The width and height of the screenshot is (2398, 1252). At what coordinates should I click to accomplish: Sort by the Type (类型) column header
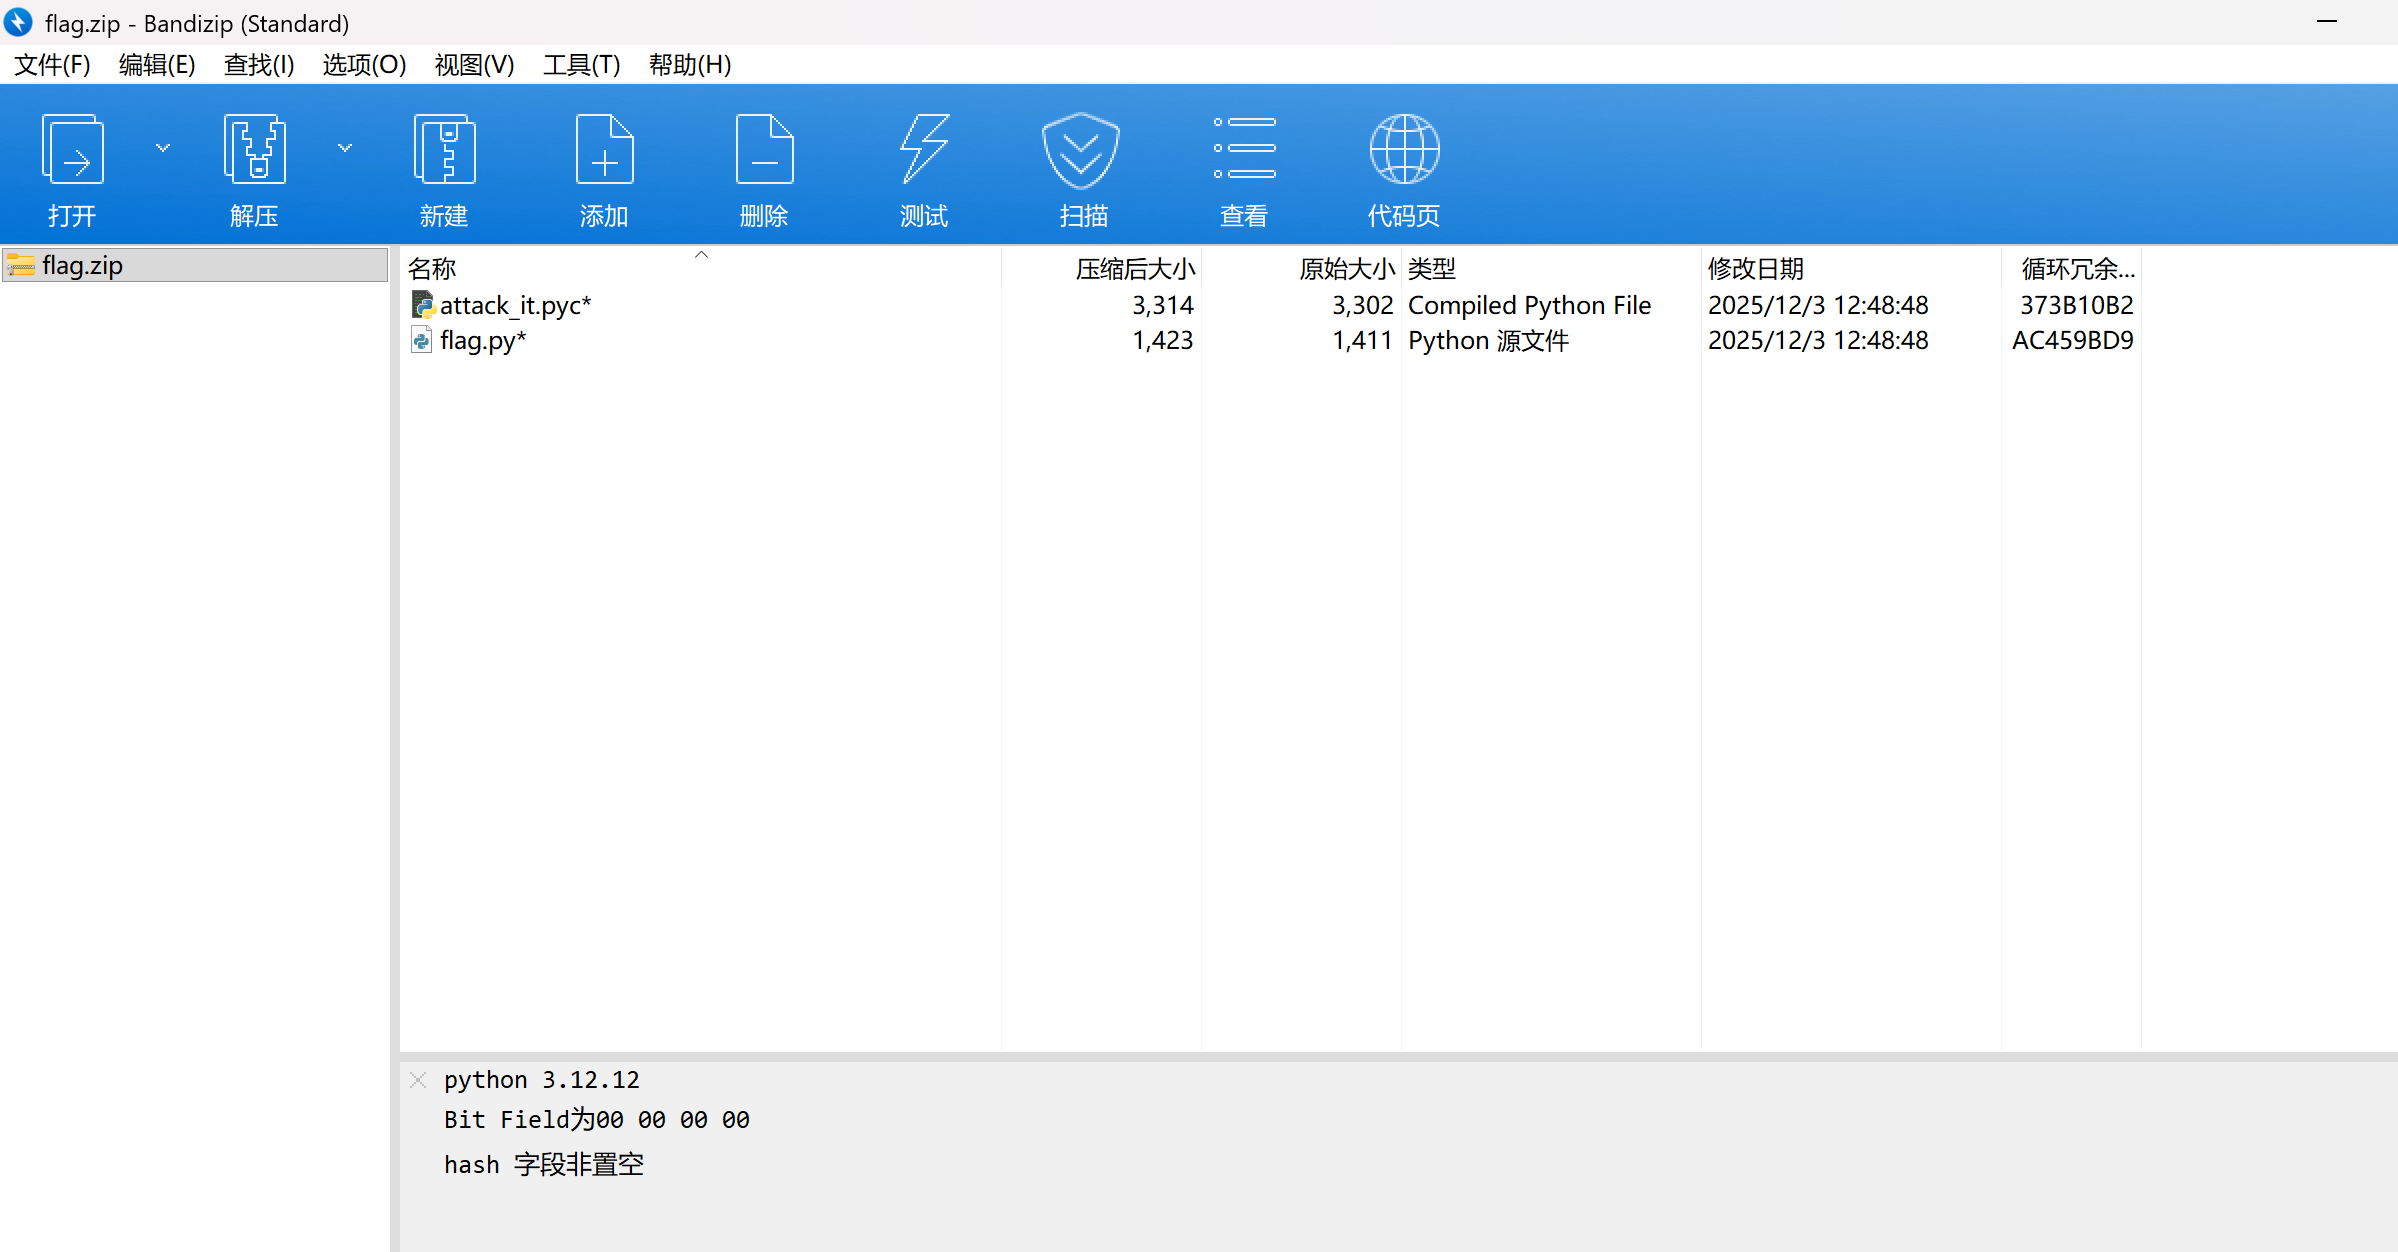point(1551,268)
